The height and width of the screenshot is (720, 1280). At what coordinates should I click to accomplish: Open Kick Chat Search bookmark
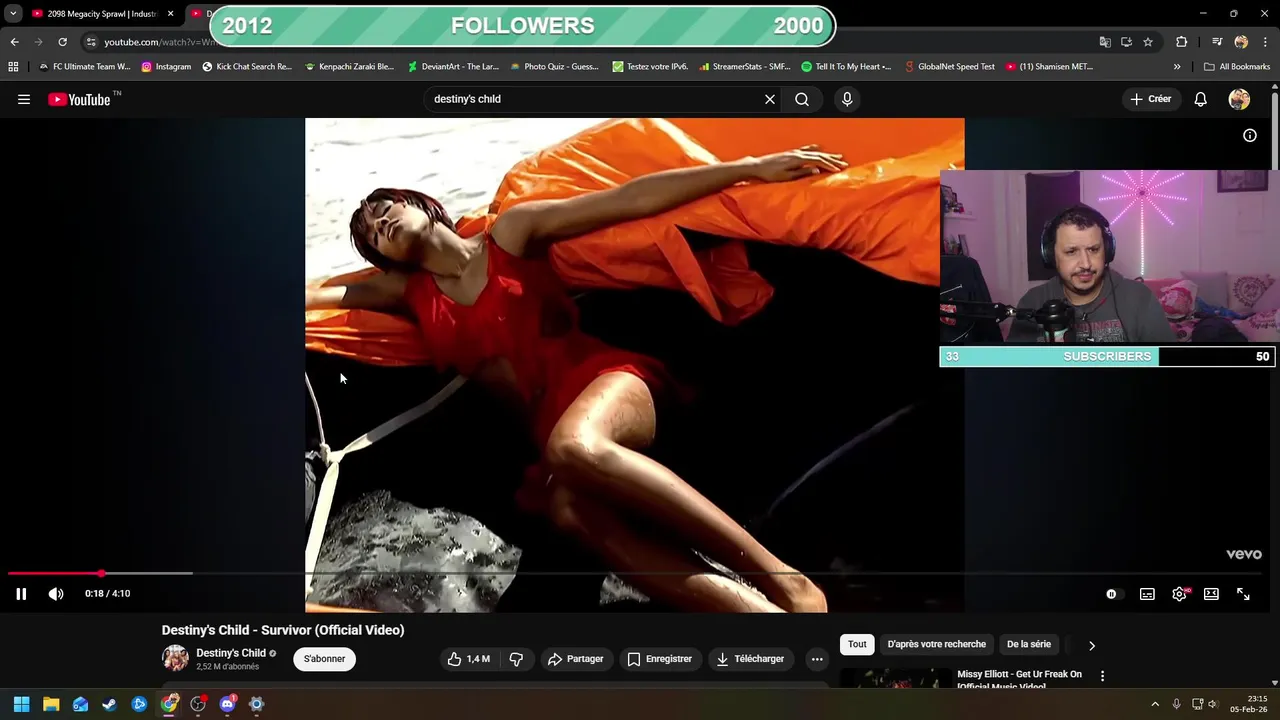(x=247, y=67)
